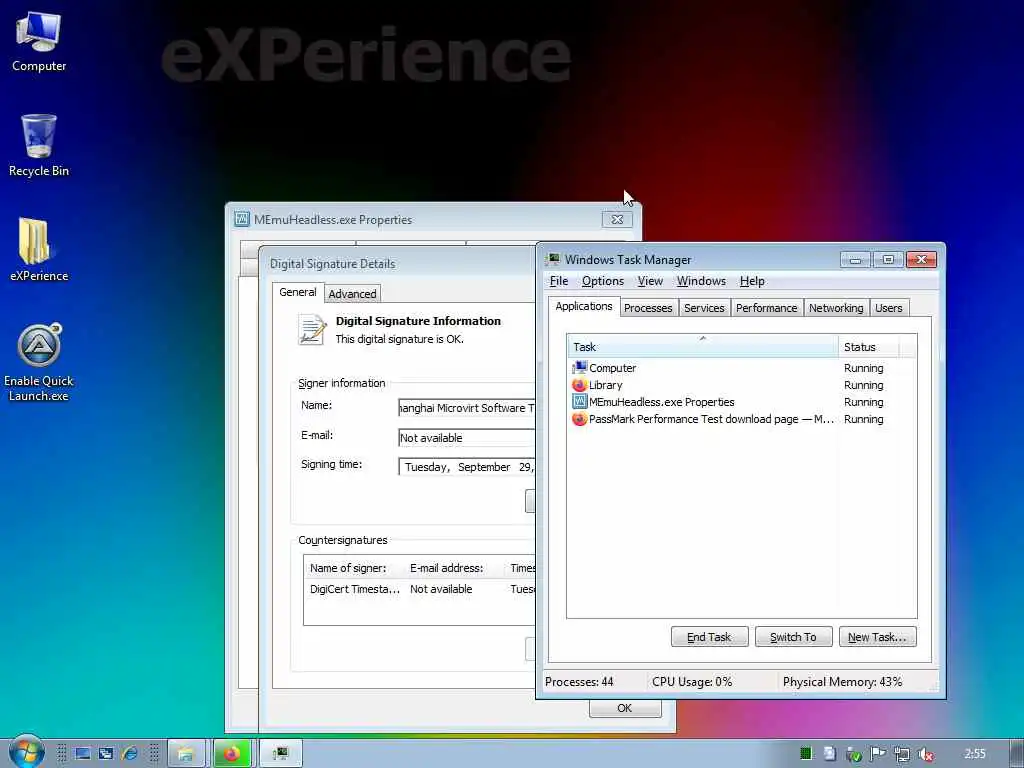Click the muted volume tray icon
1024x768 pixels.
click(925, 754)
